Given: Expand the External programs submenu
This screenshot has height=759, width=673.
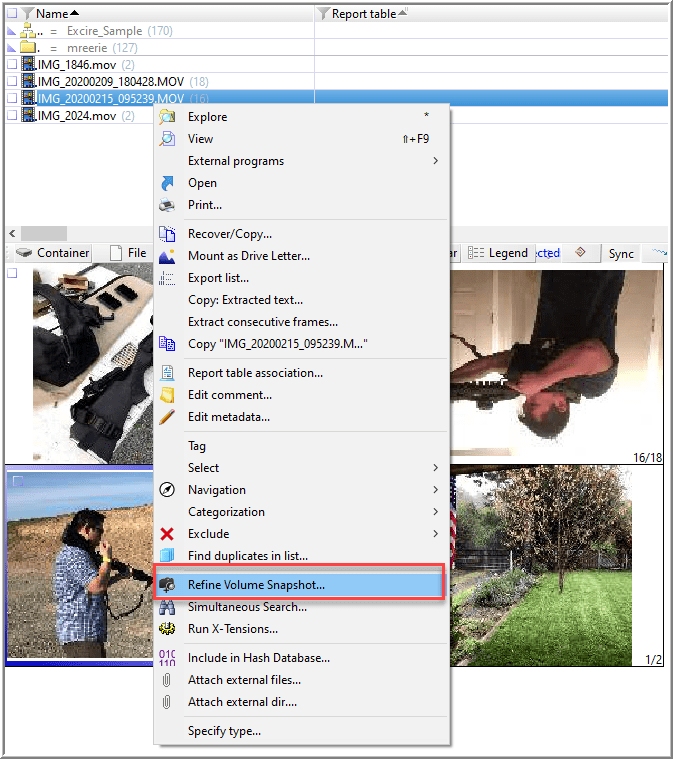Looking at the screenshot, I should click(435, 161).
